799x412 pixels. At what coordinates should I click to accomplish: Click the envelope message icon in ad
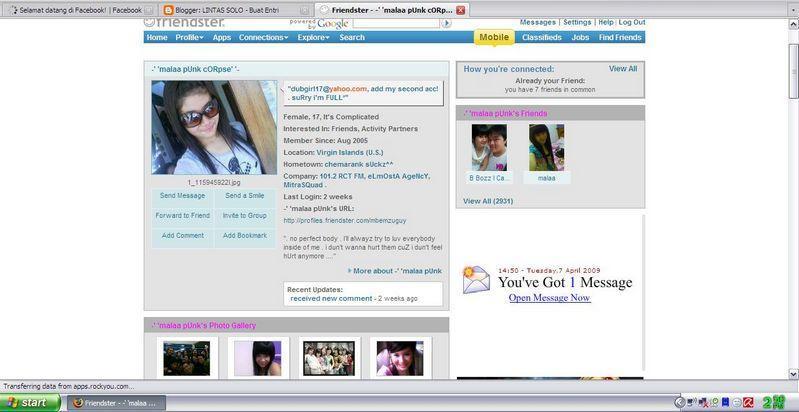point(476,280)
